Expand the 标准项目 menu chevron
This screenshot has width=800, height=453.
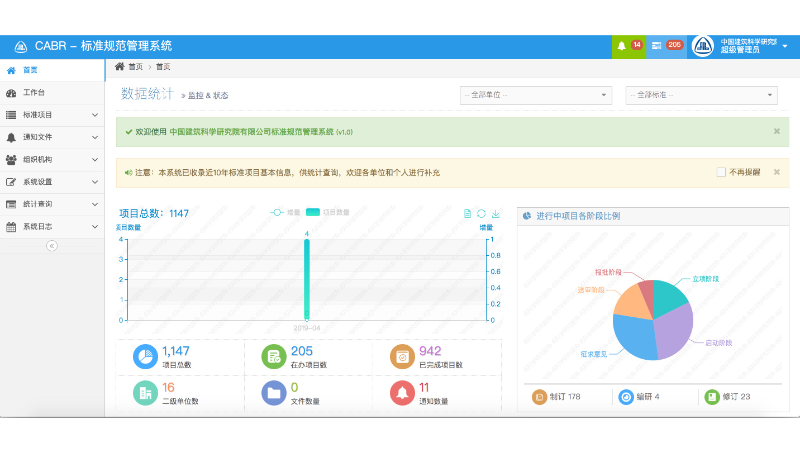click(95, 115)
